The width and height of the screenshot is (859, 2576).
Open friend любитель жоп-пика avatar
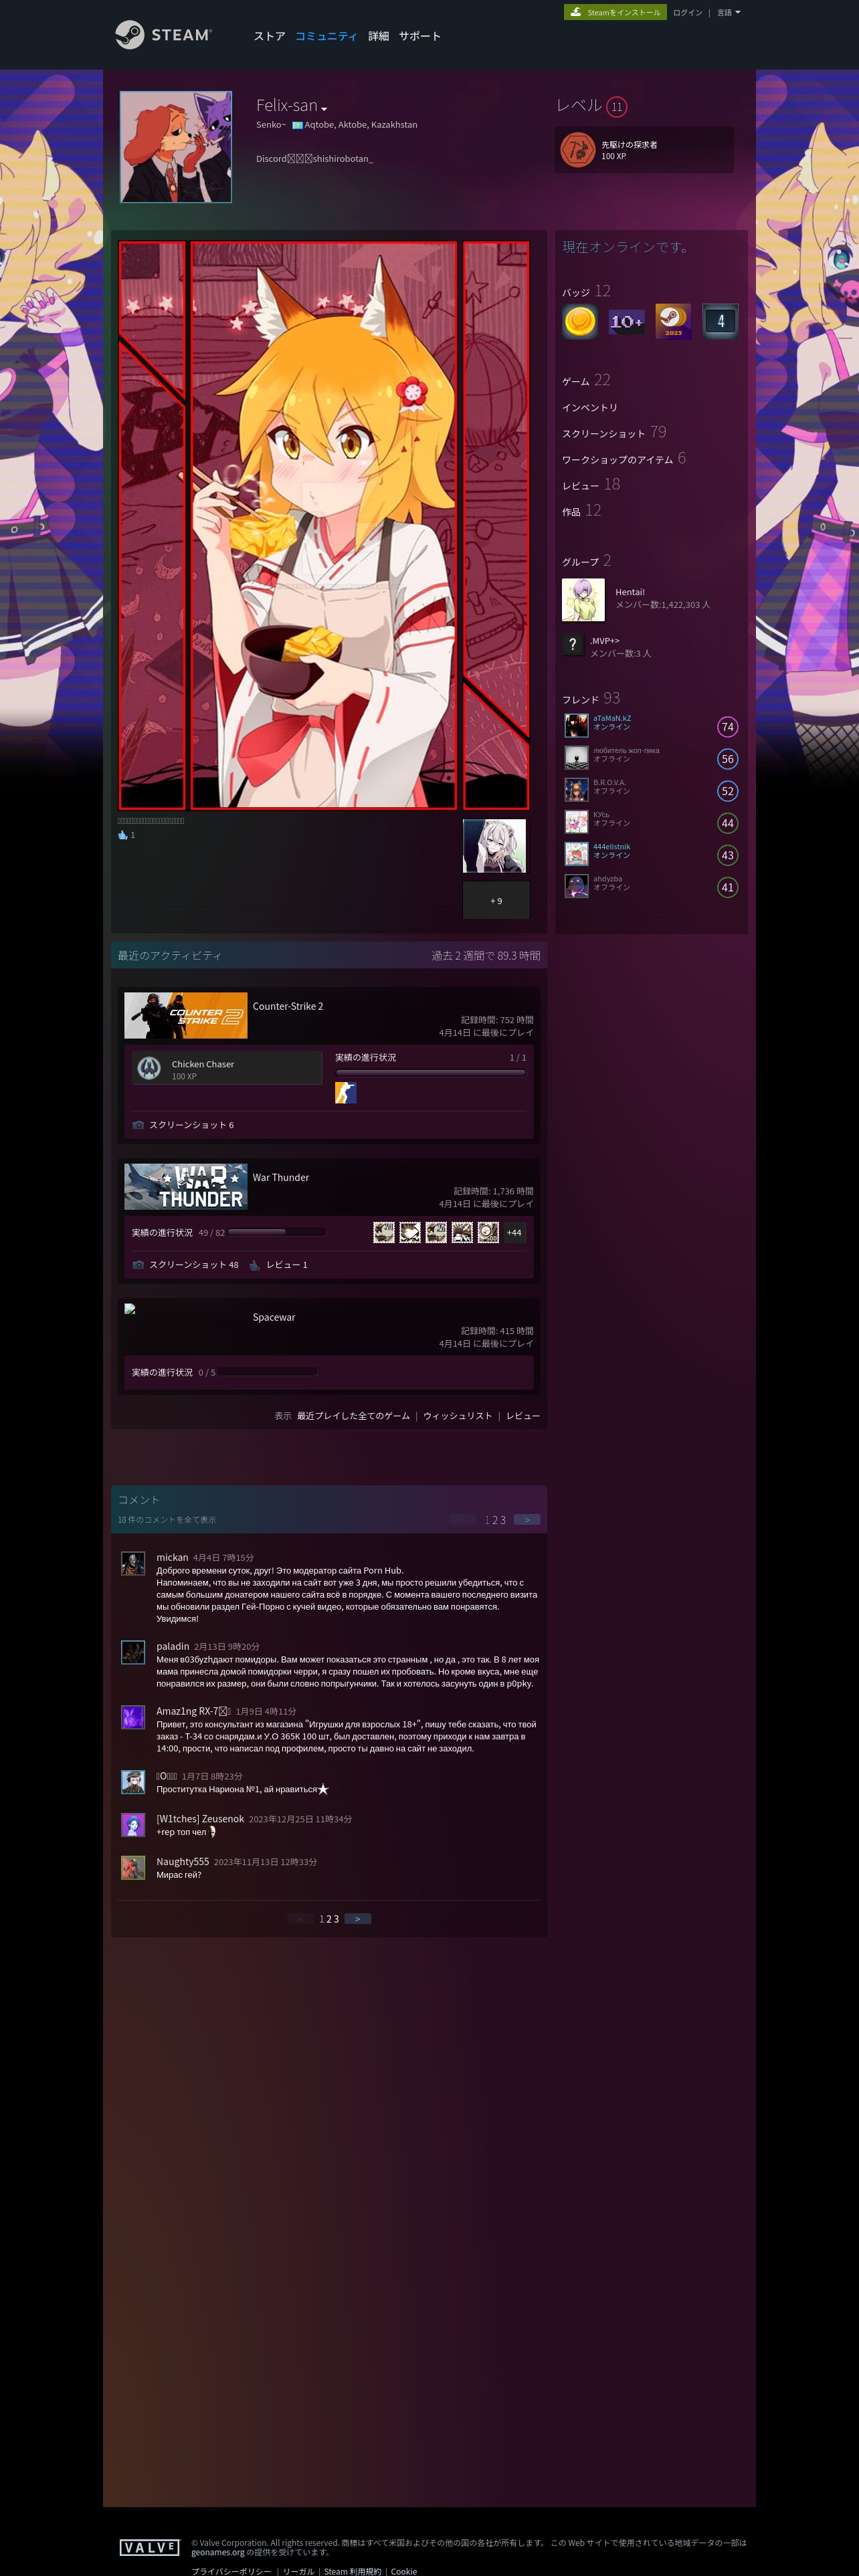[x=576, y=757]
